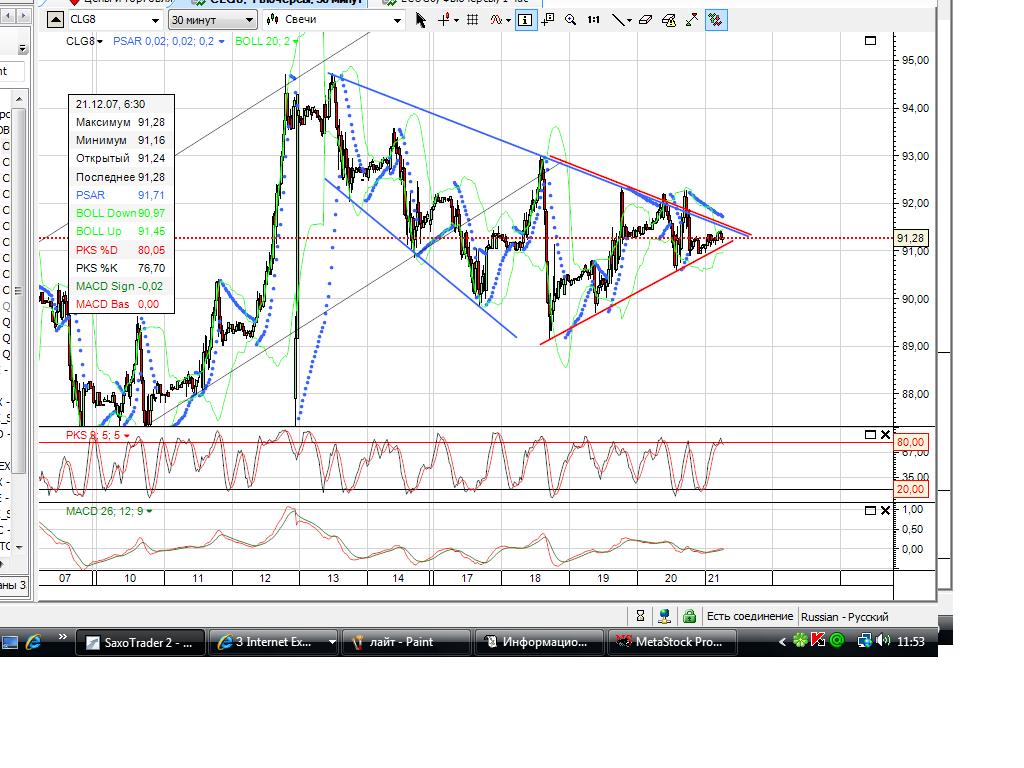Open the PKS 8; 5; 5 indicator menu
1024x768 pixels.
point(97,435)
